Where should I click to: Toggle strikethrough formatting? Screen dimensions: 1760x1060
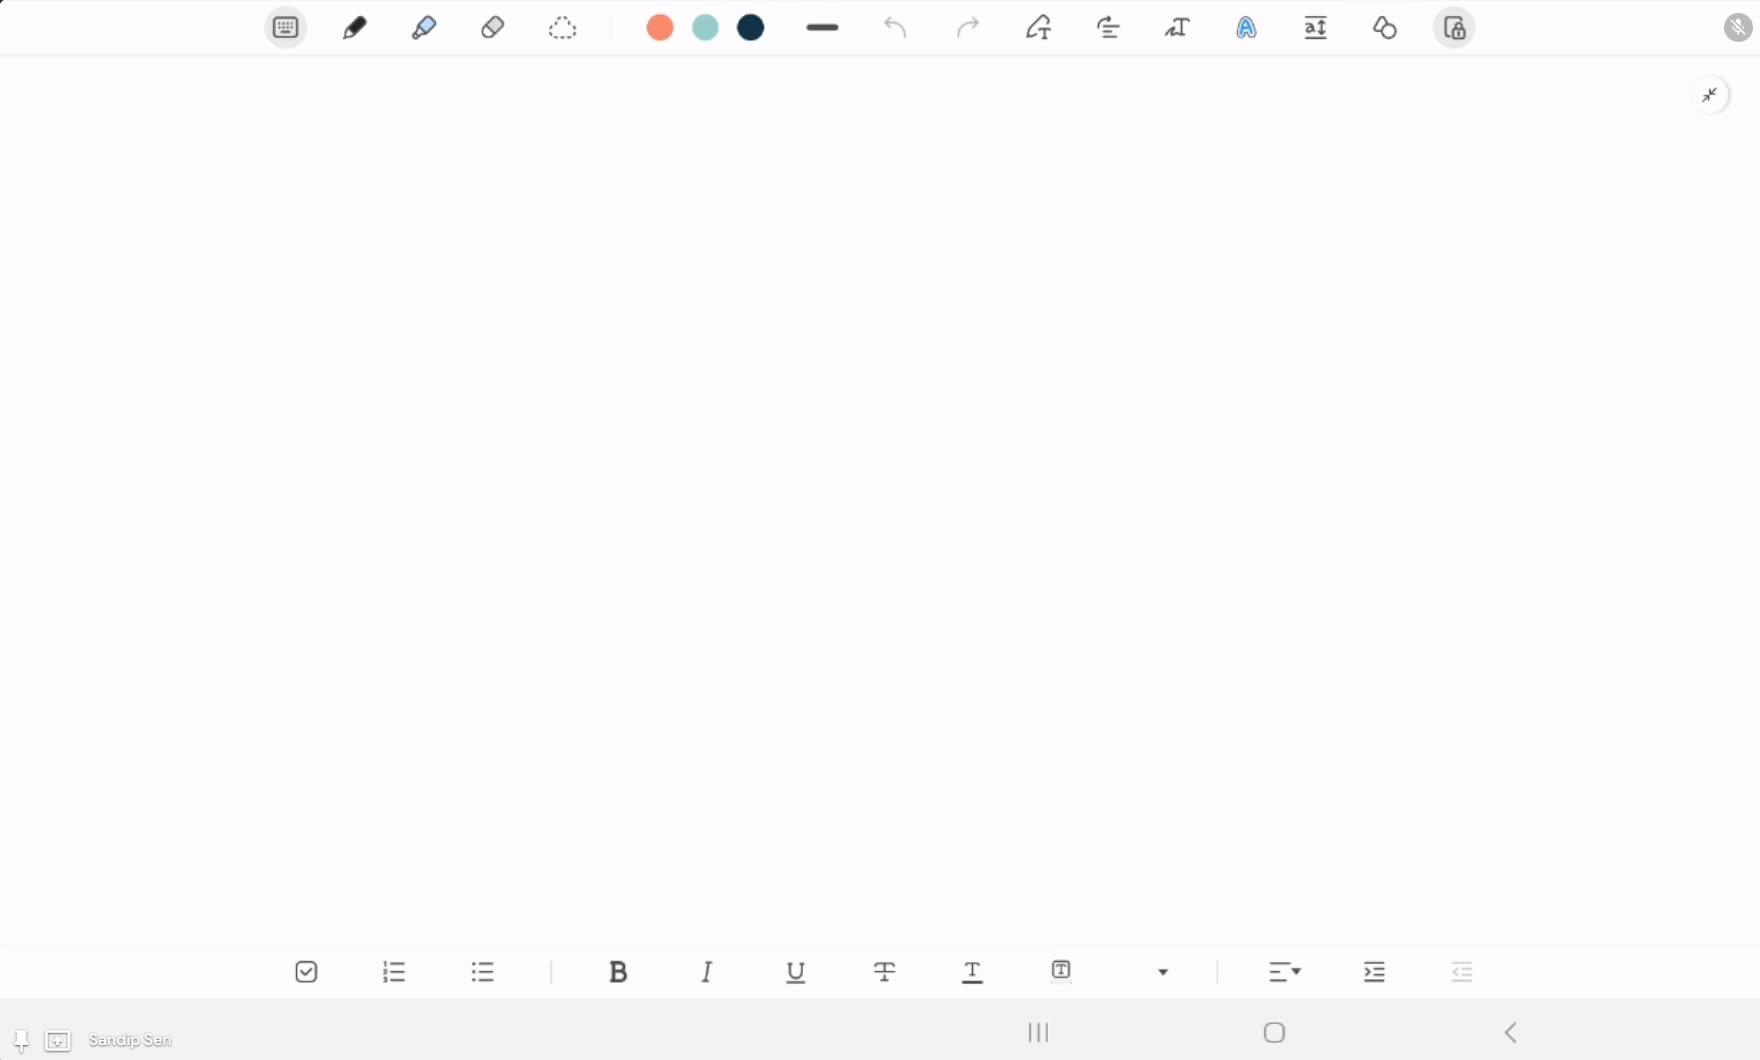885,972
